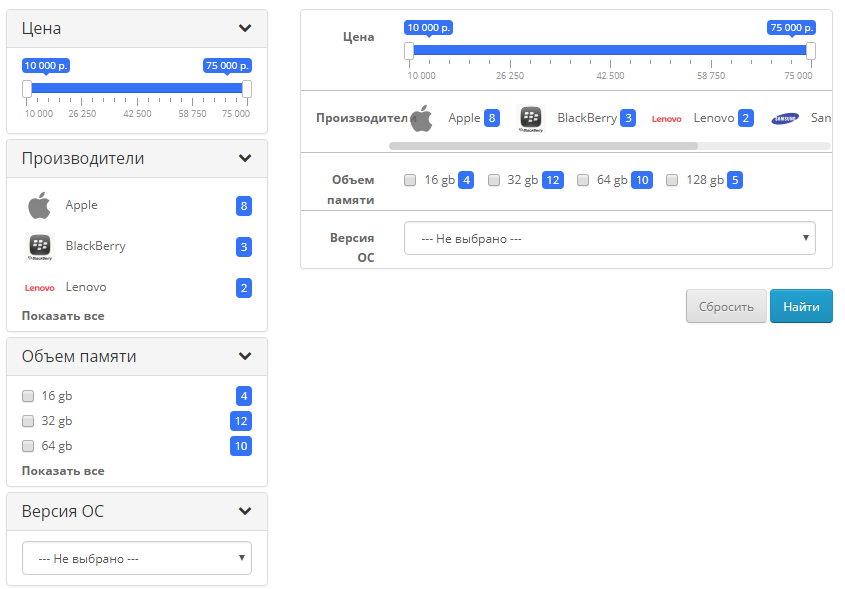845x589 pixels.
Task: Click 32 gb count badge 12 in left panel
Action: click(241, 421)
